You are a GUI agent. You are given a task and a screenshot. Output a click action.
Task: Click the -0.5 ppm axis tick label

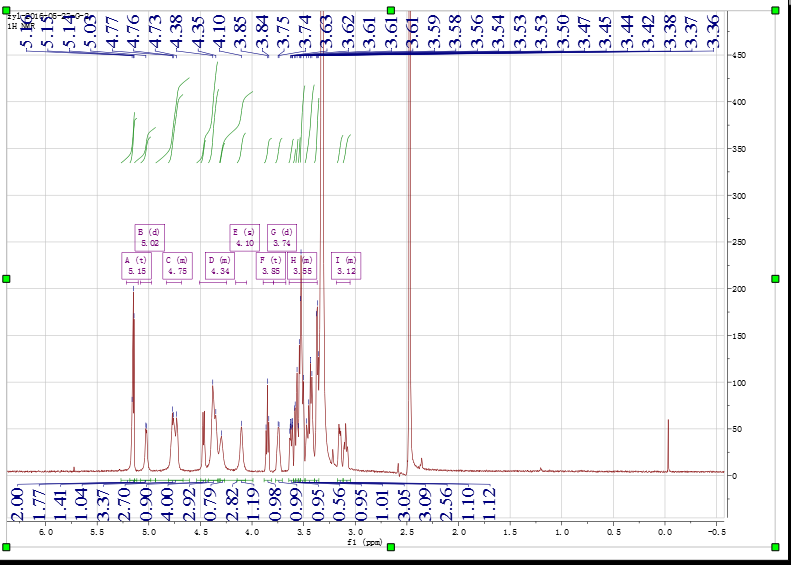tap(717, 532)
